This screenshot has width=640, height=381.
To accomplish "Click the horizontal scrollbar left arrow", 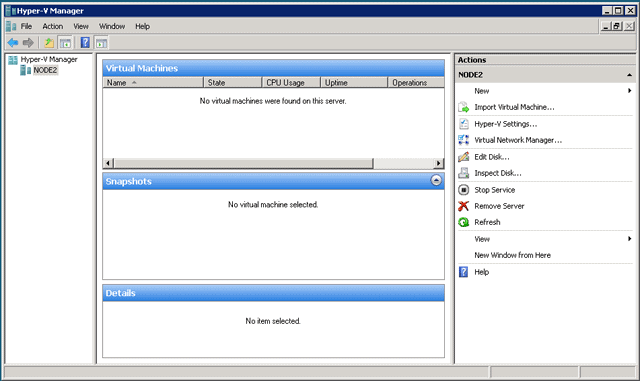I will point(108,163).
